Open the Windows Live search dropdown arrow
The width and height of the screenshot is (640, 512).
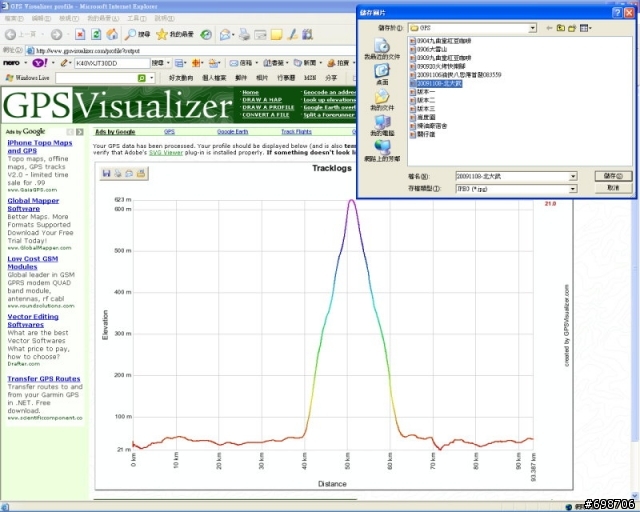point(152,78)
